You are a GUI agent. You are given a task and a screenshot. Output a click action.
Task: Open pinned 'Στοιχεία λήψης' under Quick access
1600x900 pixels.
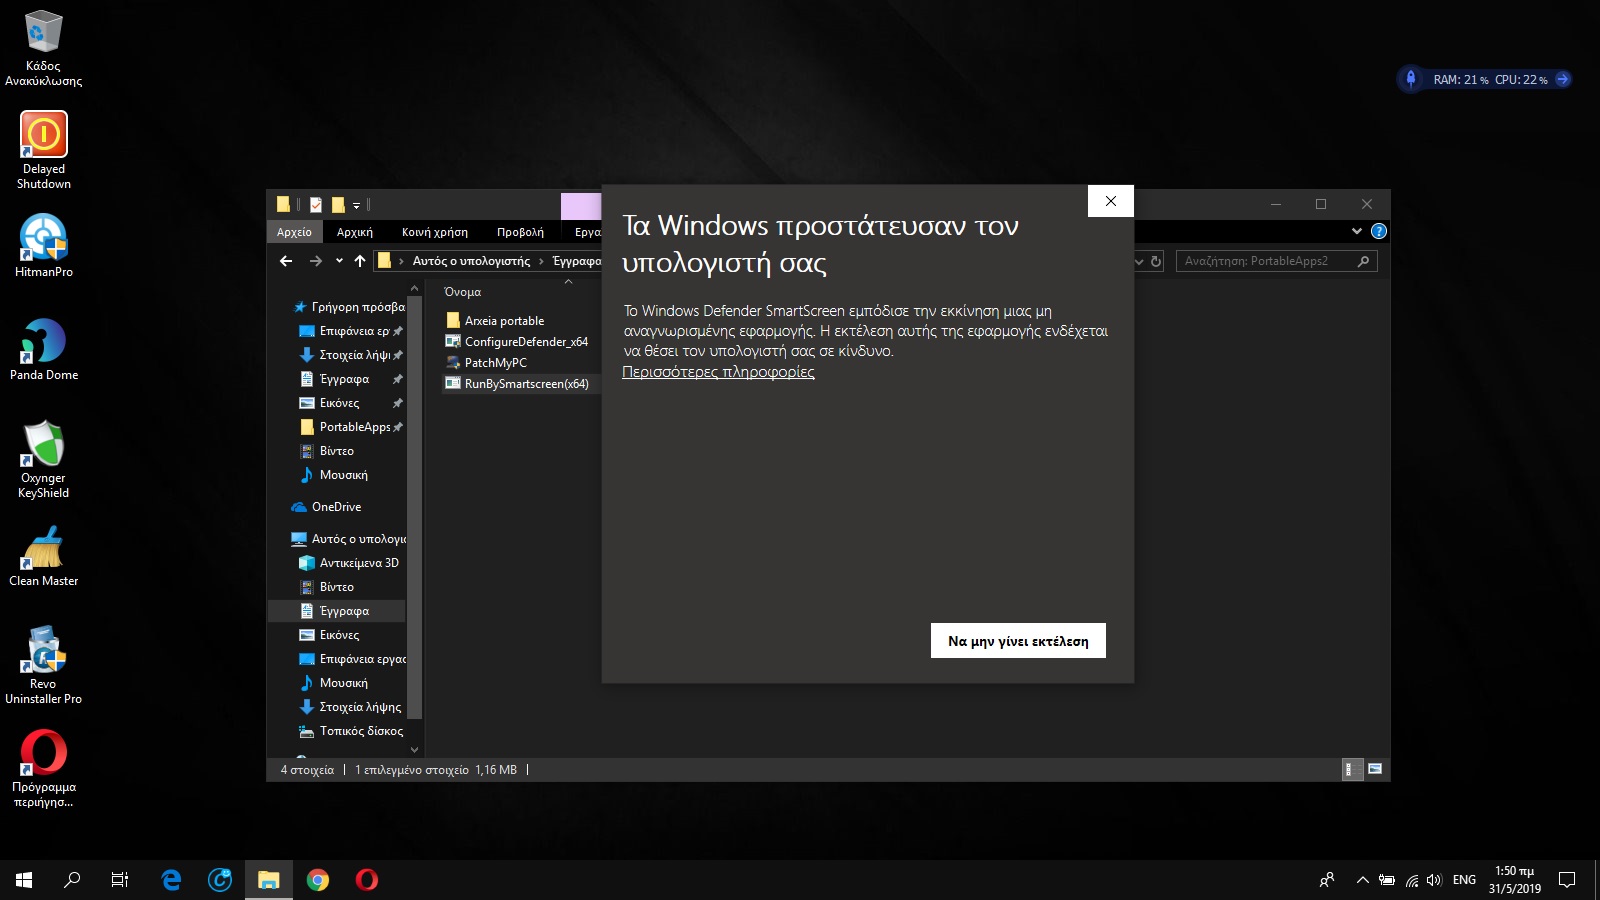click(x=350, y=355)
